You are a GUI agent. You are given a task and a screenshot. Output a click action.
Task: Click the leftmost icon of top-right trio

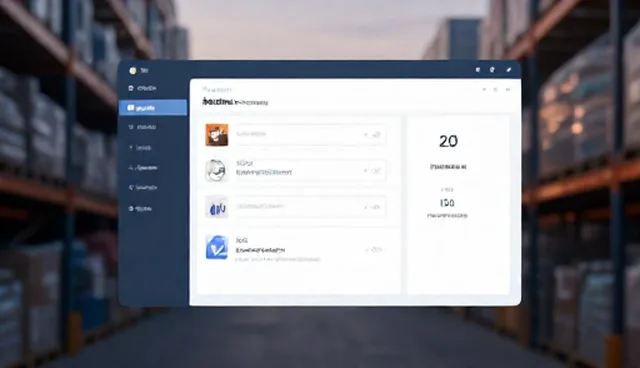pyautogui.click(x=478, y=70)
